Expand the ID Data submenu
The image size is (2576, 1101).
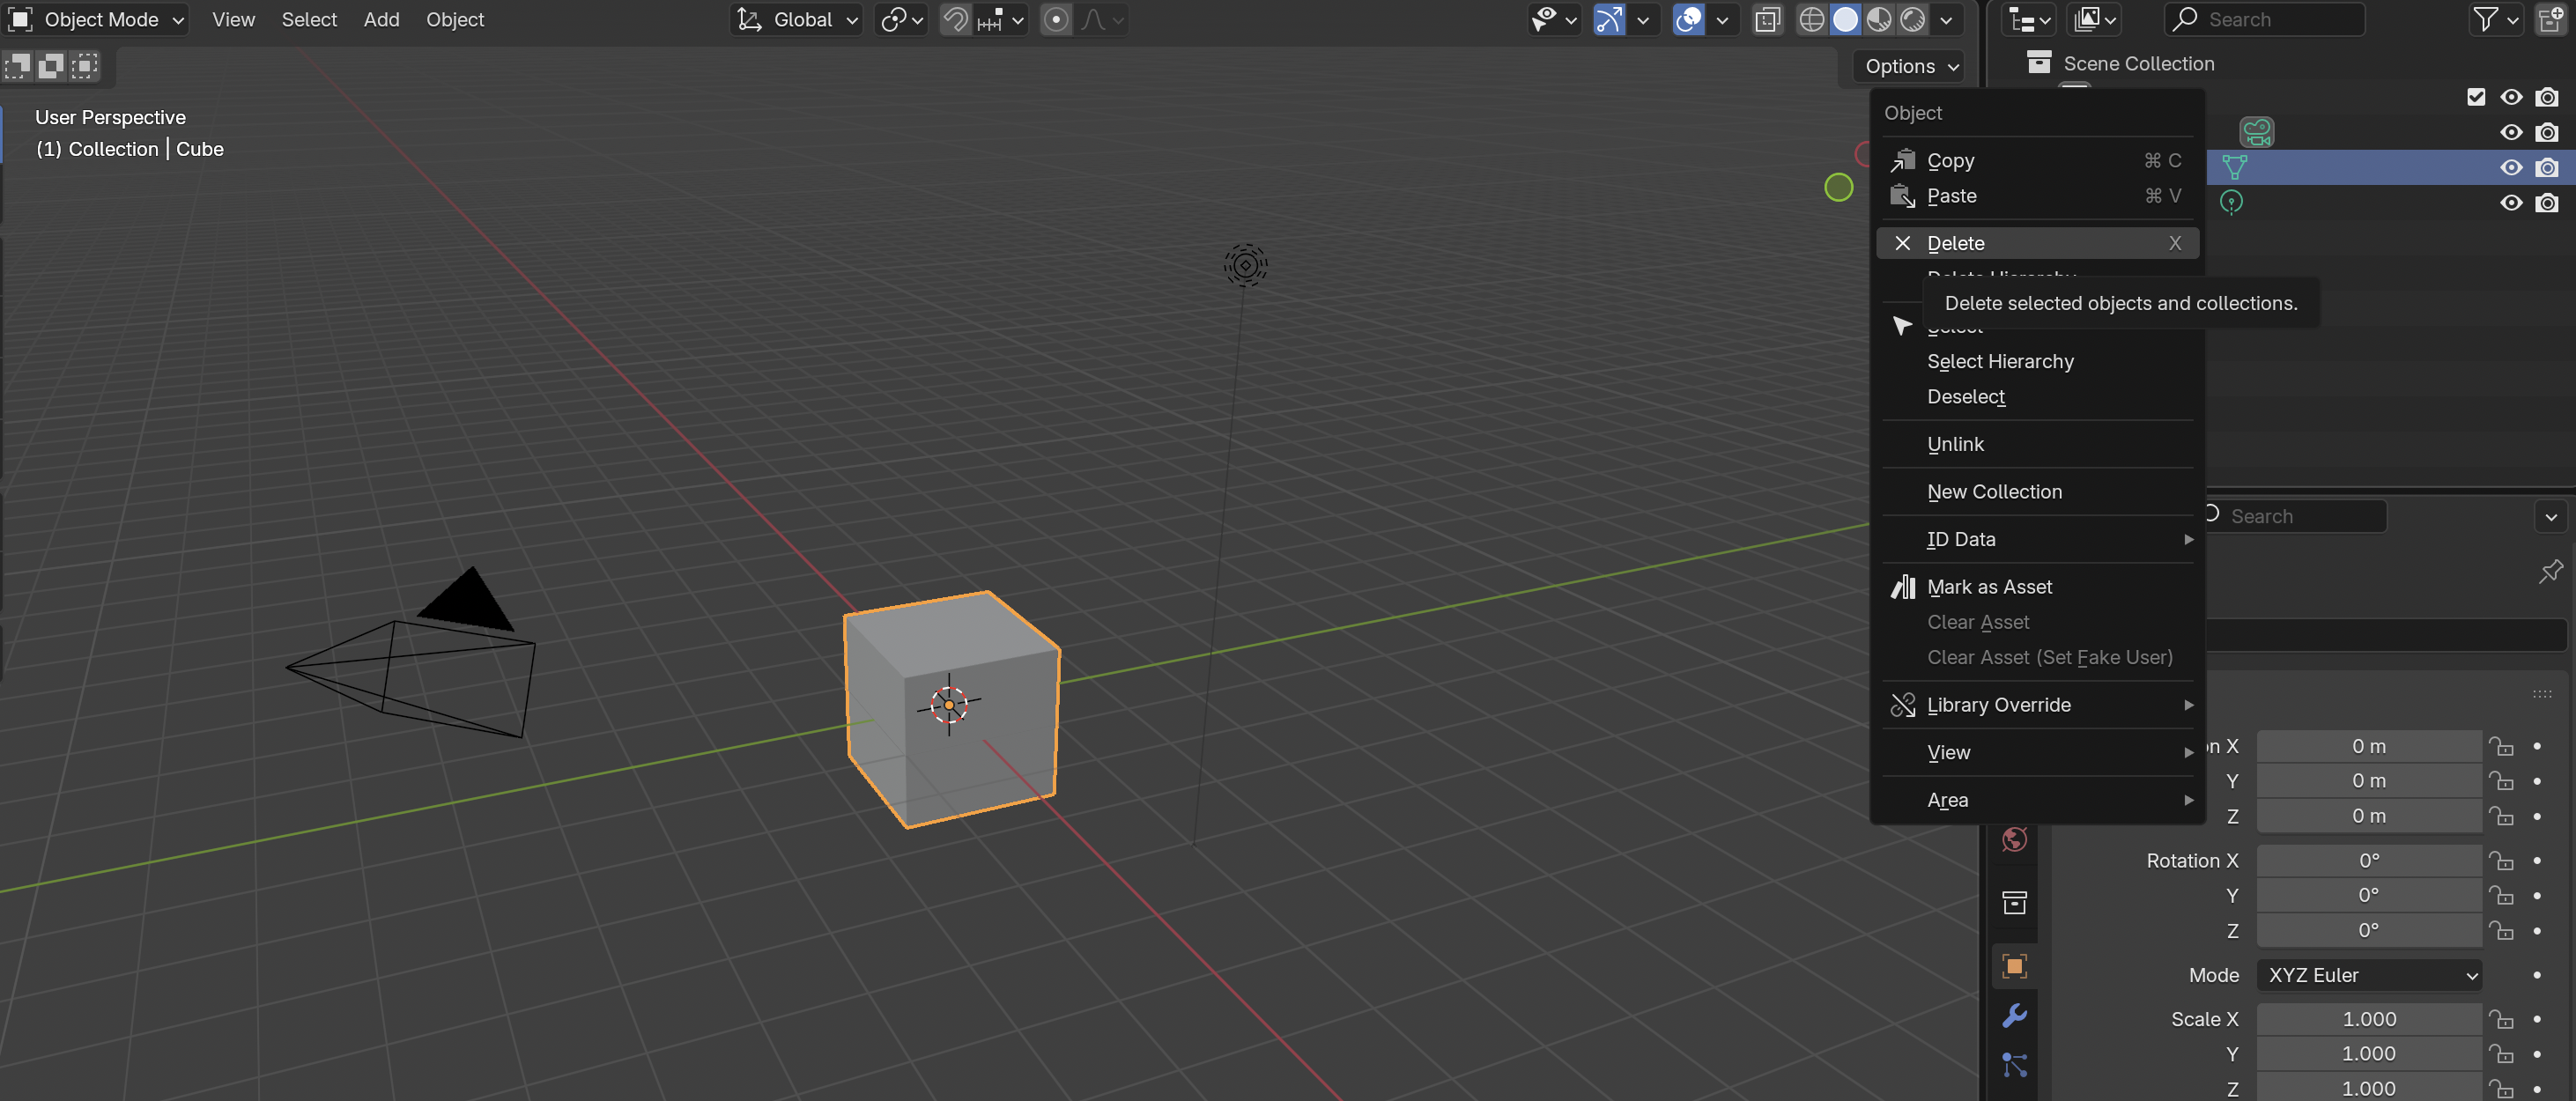pyautogui.click(x=2037, y=539)
